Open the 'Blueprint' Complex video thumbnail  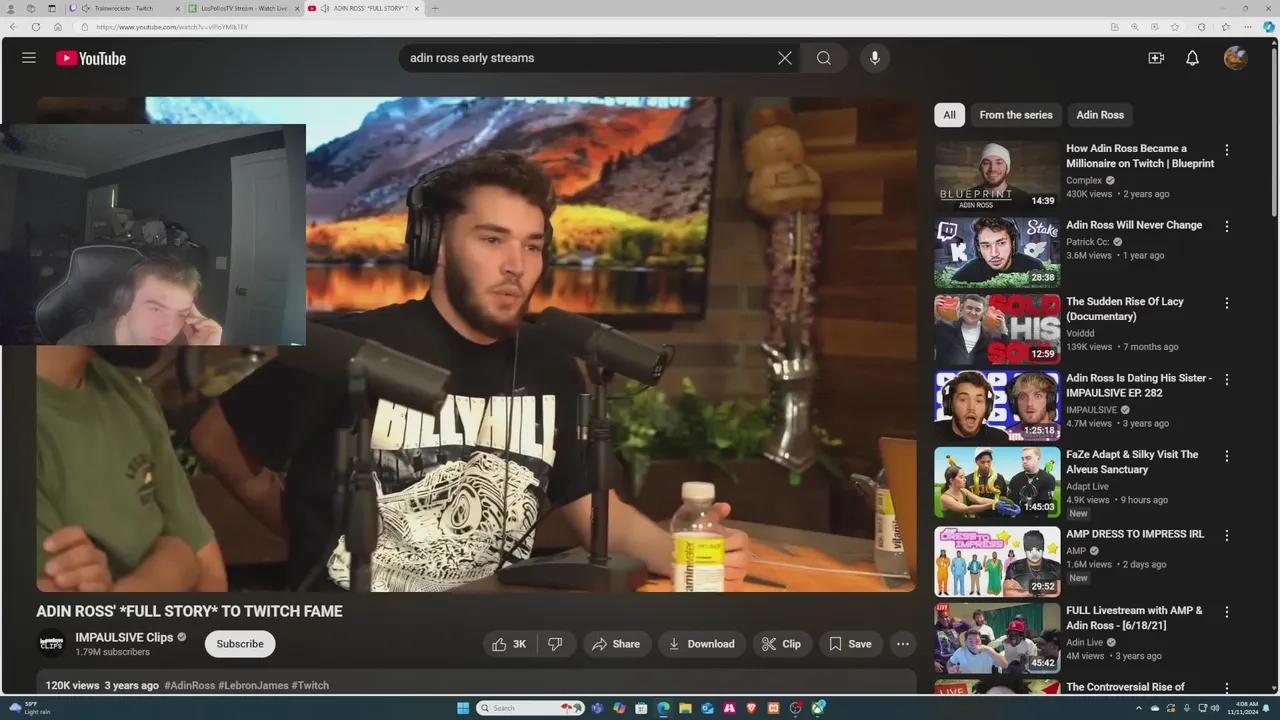tap(997, 176)
